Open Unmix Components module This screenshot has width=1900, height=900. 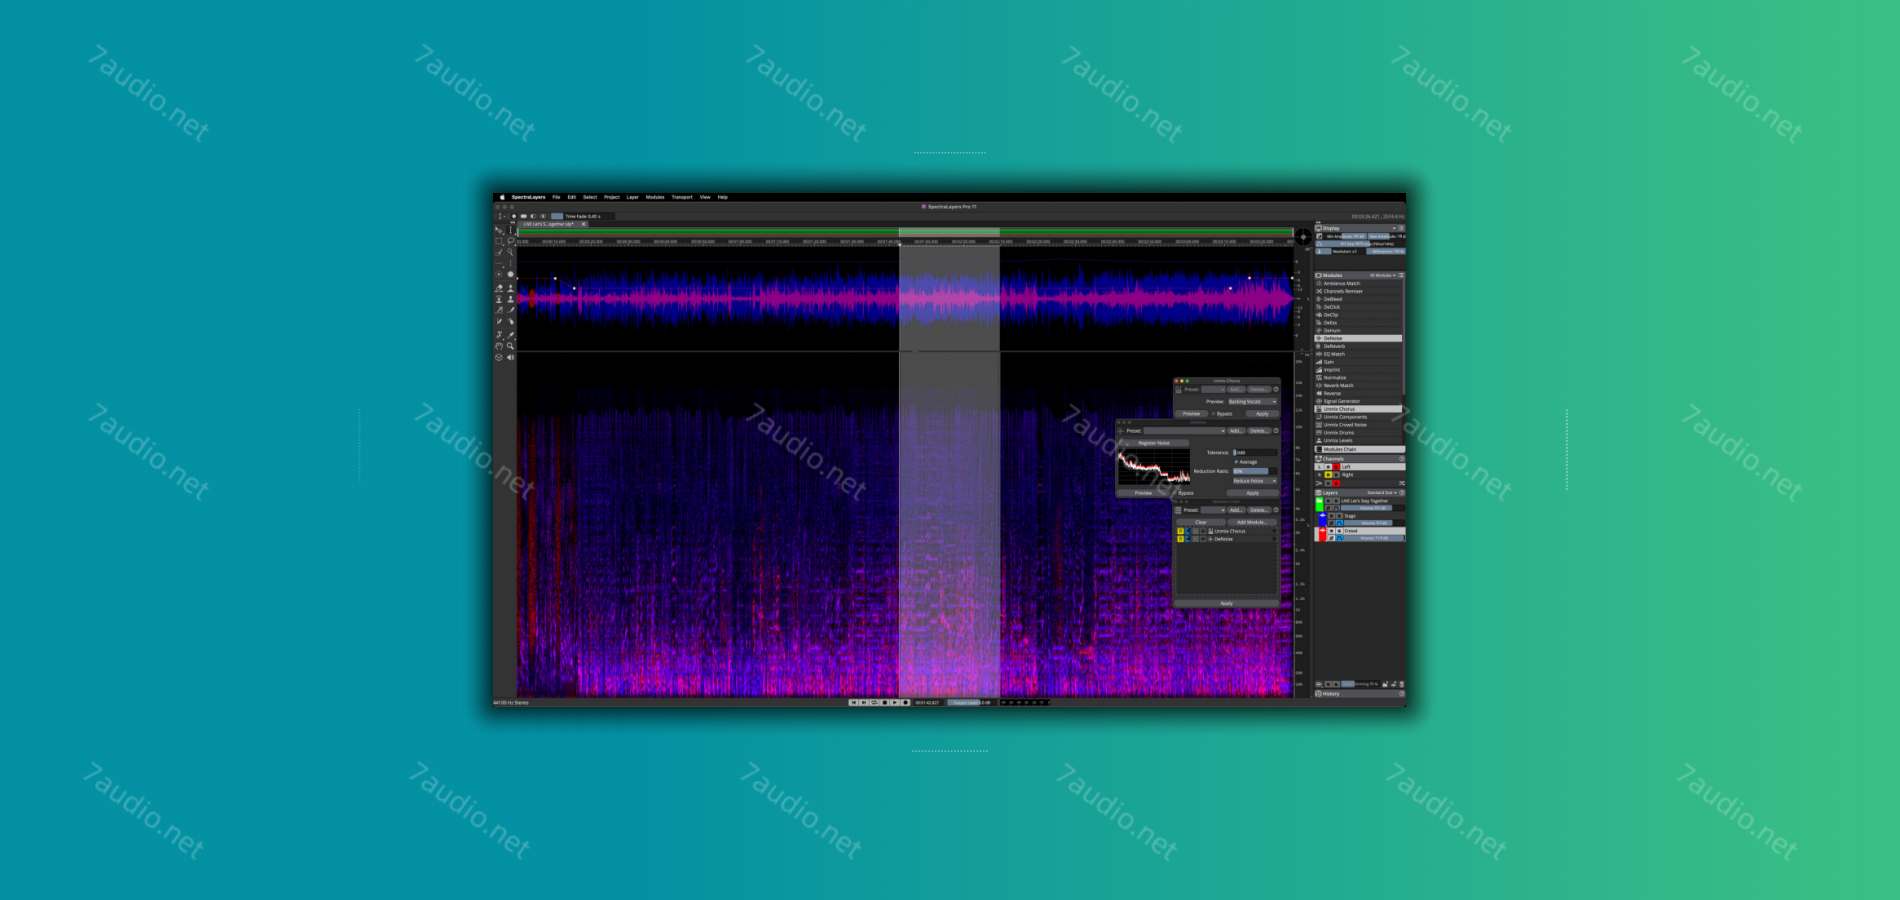(x=1358, y=417)
